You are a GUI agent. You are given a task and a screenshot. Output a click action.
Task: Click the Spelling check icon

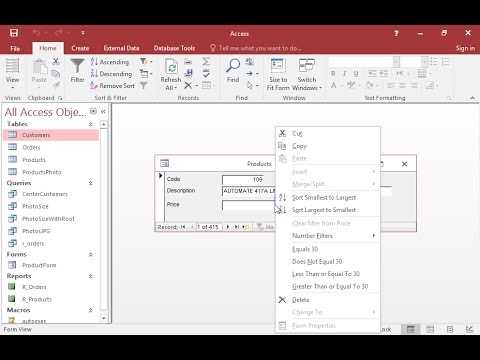[206, 73]
